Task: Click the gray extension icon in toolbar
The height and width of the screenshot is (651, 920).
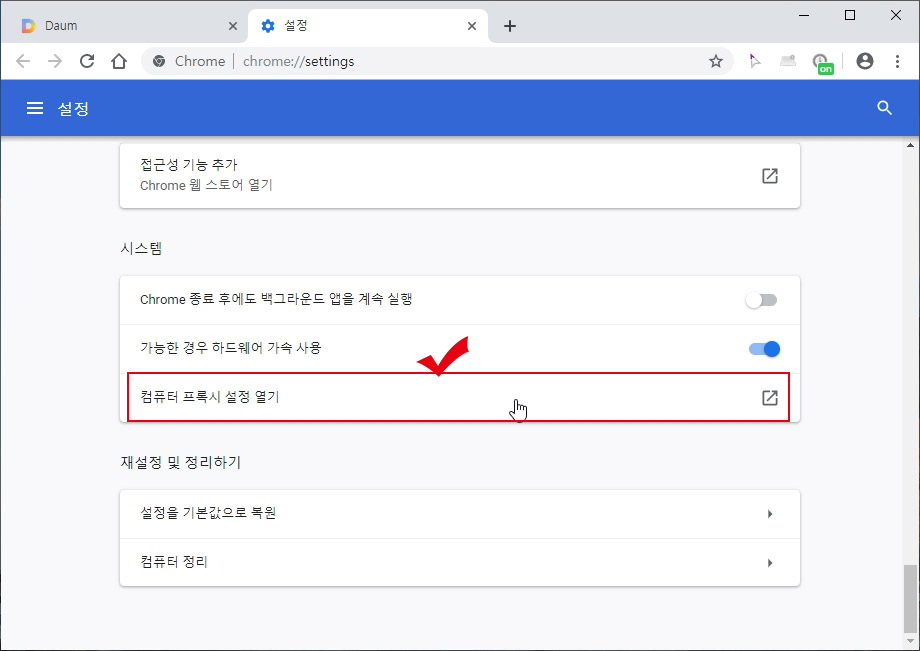Action: 787,60
